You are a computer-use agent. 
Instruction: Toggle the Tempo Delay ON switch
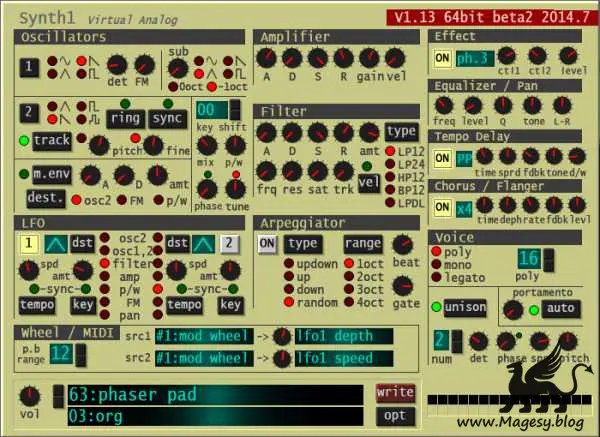click(x=442, y=158)
